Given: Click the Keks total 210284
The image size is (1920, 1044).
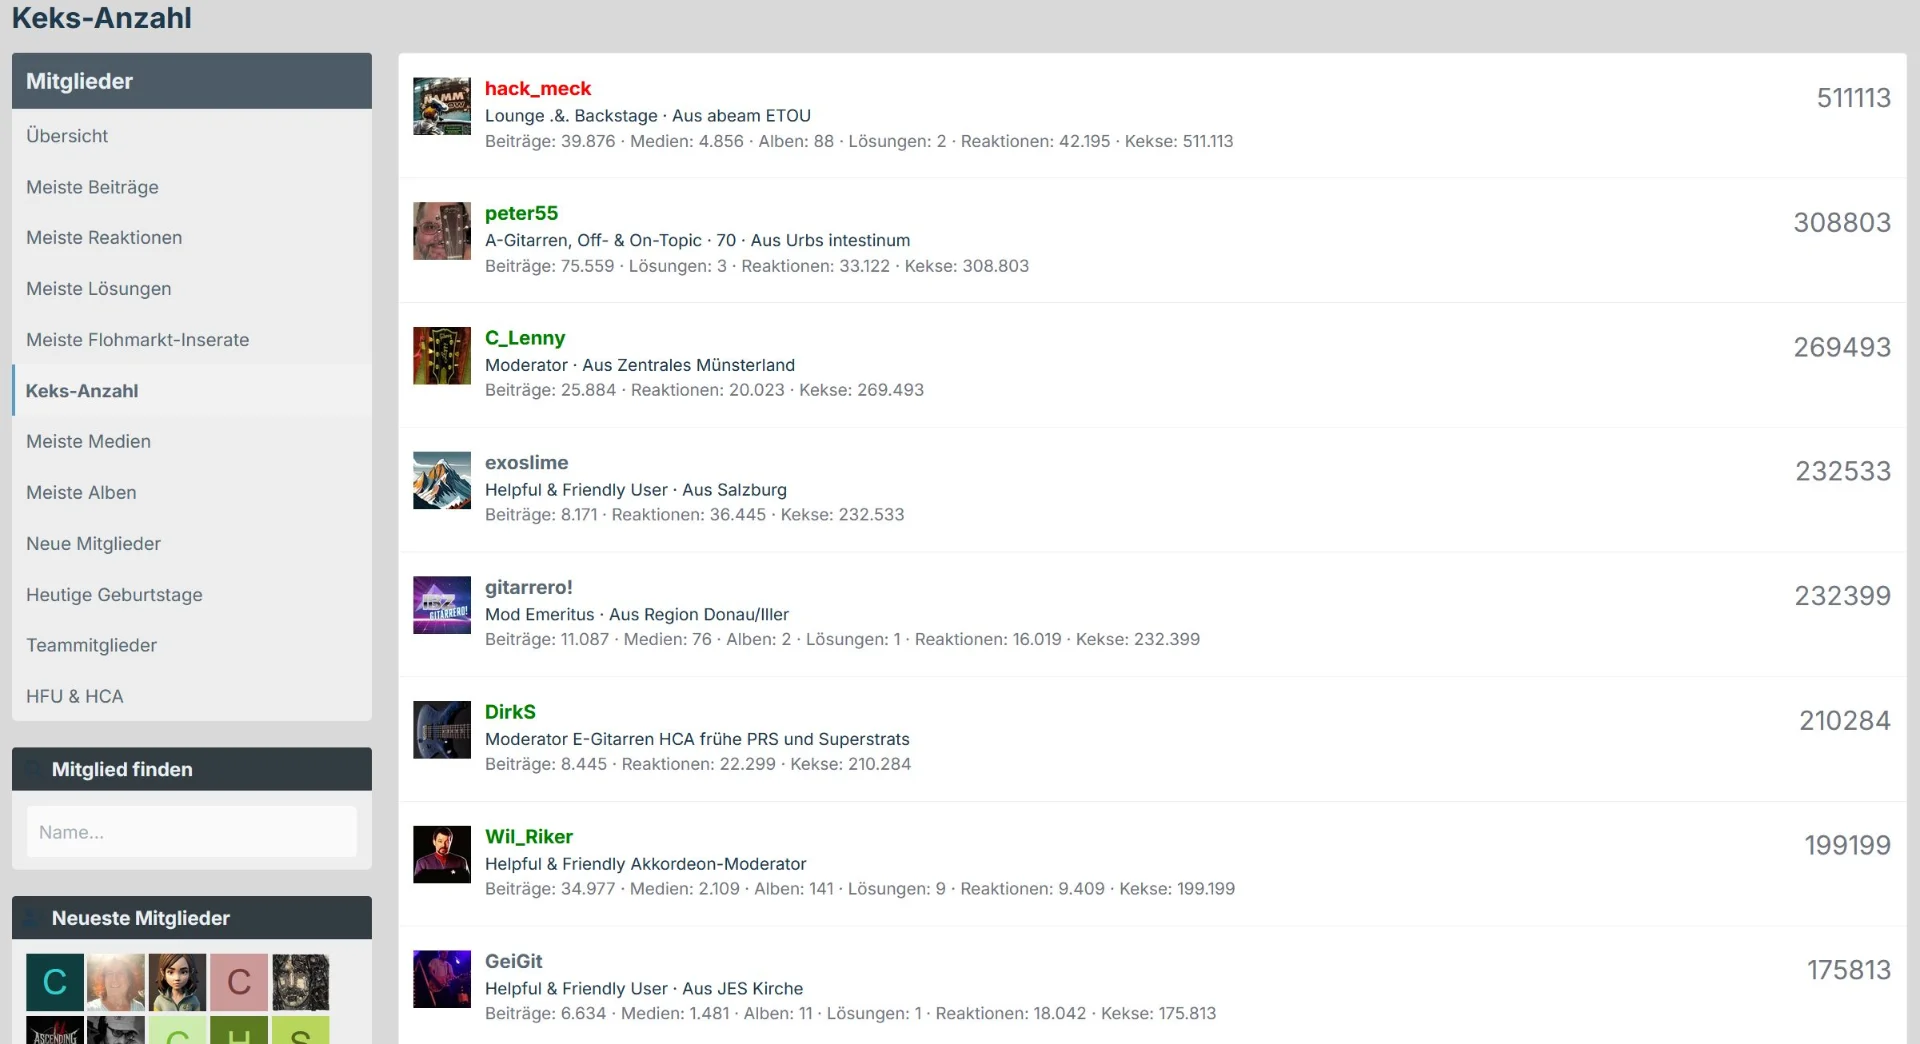Looking at the screenshot, I should coord(1845,721).
